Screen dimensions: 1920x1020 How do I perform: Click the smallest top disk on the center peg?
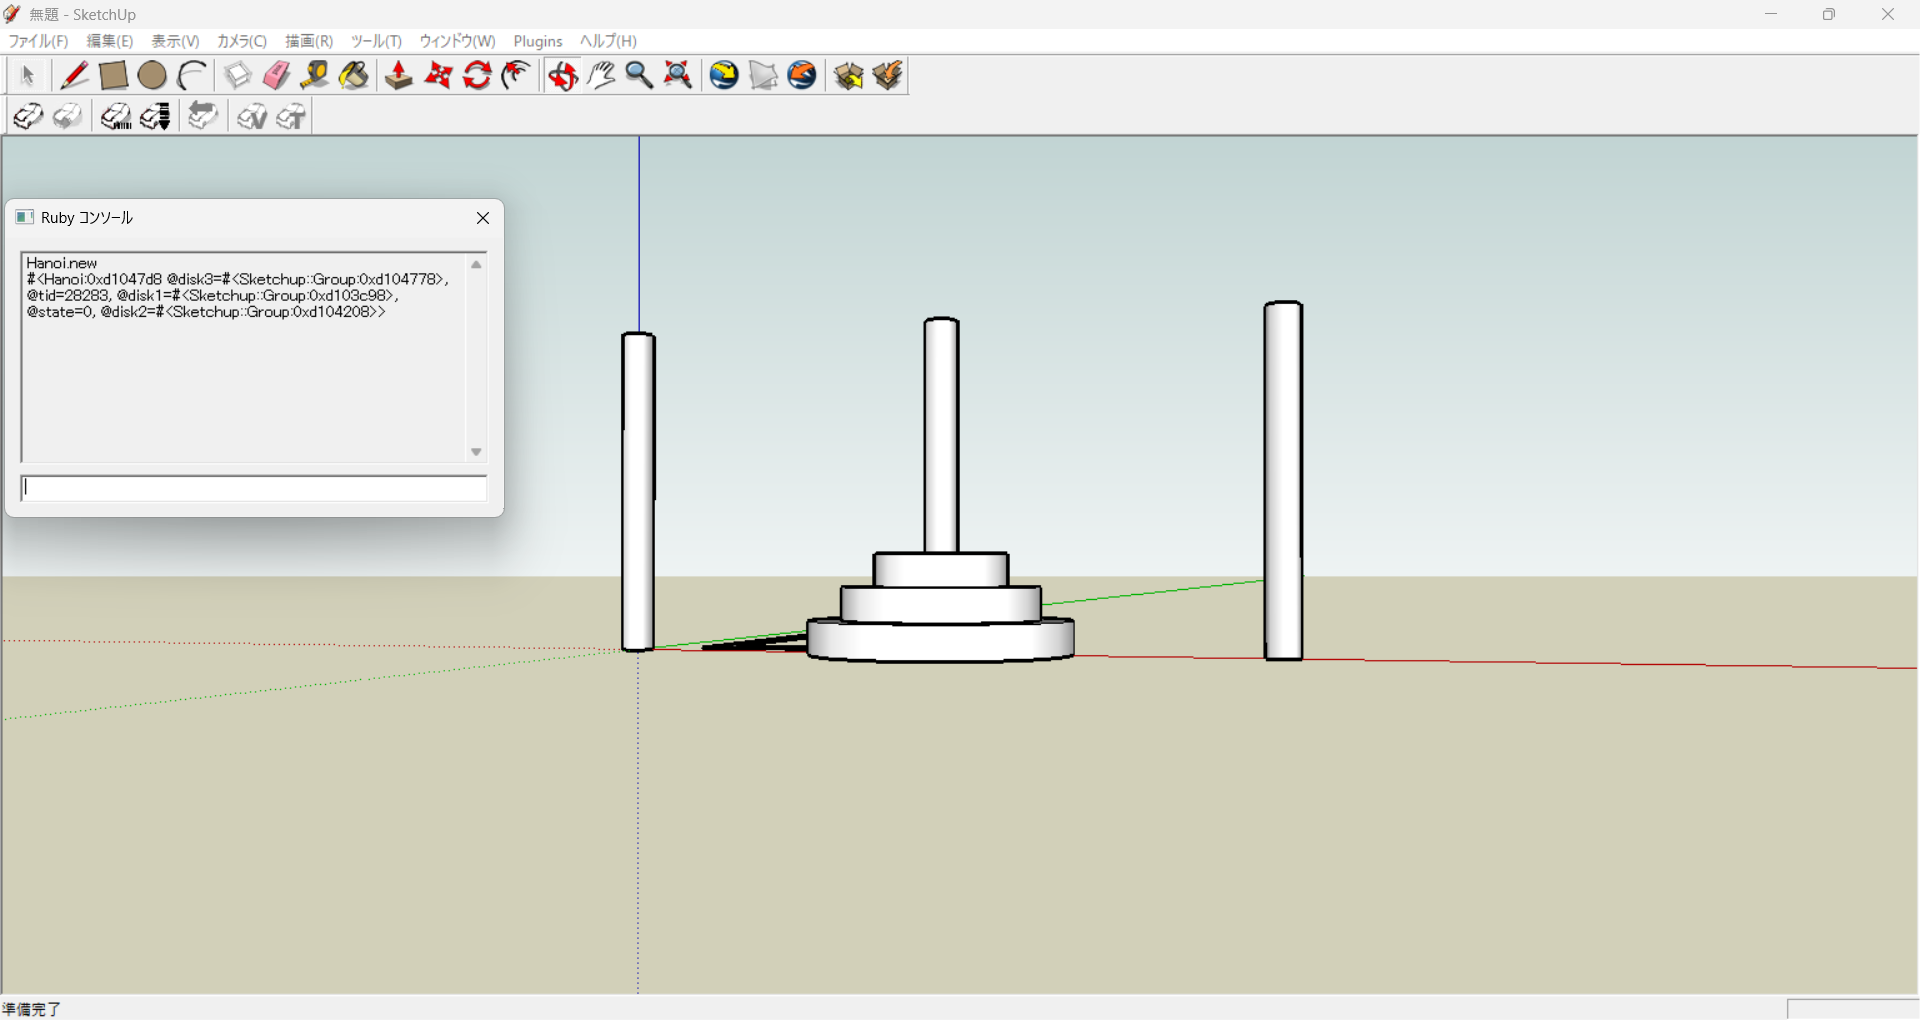941,569
